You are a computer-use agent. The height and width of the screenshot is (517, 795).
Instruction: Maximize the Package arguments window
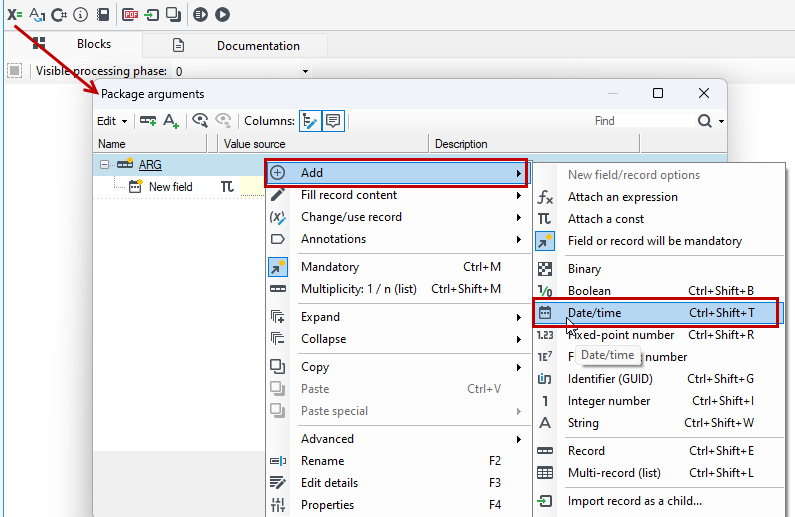658,93
